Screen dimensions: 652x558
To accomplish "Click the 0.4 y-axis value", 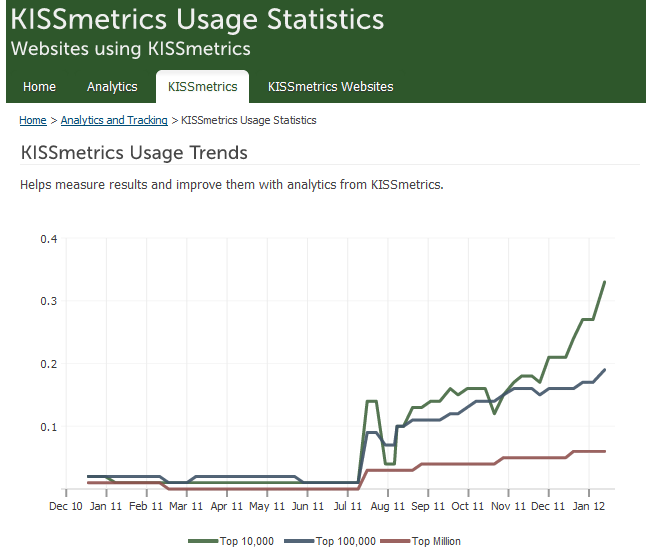I will tap(49, 239).
